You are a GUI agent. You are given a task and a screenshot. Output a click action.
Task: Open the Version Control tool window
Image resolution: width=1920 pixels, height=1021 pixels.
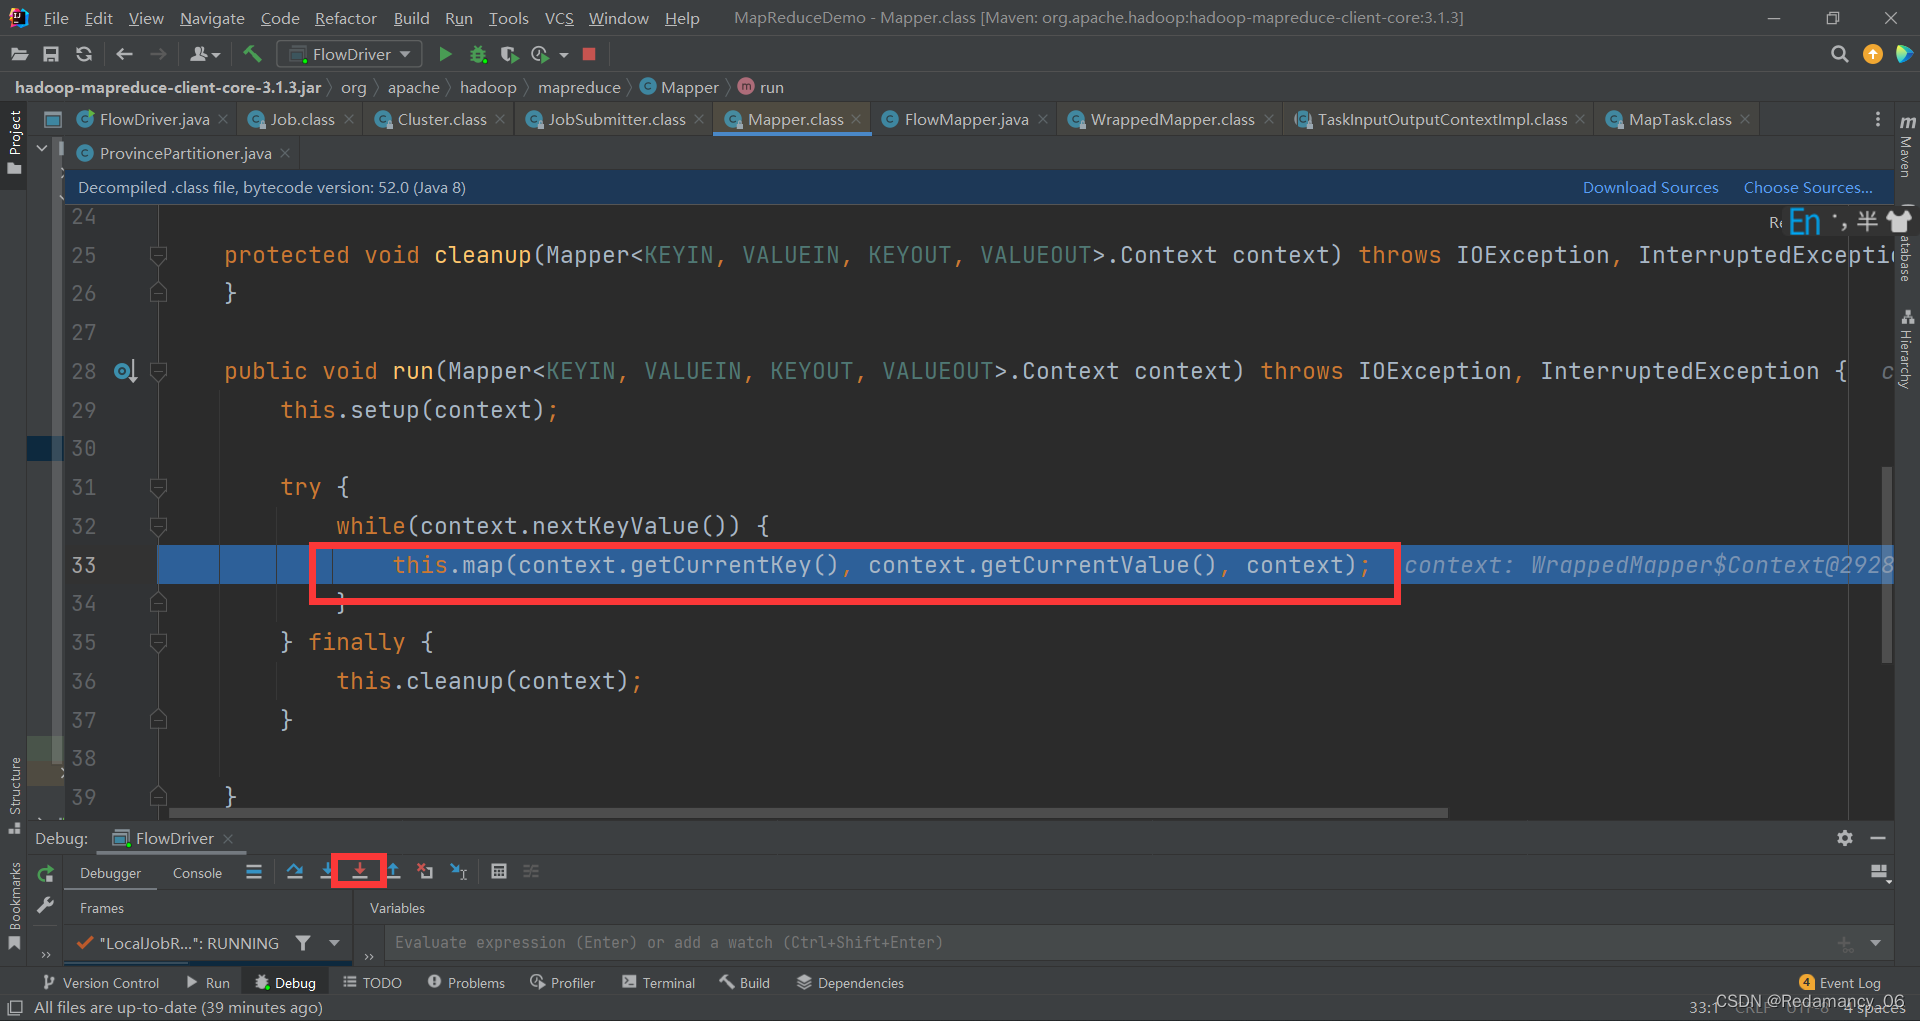tap(101, 983)
